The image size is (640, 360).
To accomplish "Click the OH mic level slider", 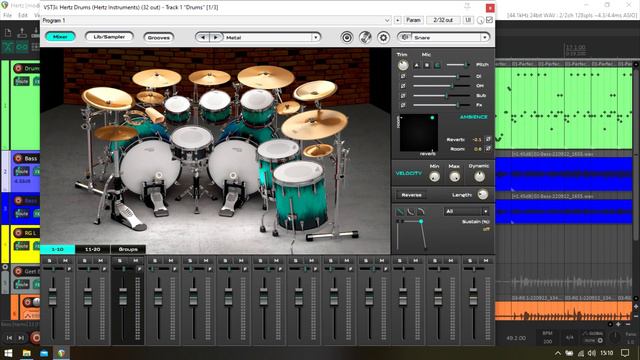I will (x=441, y=86).
